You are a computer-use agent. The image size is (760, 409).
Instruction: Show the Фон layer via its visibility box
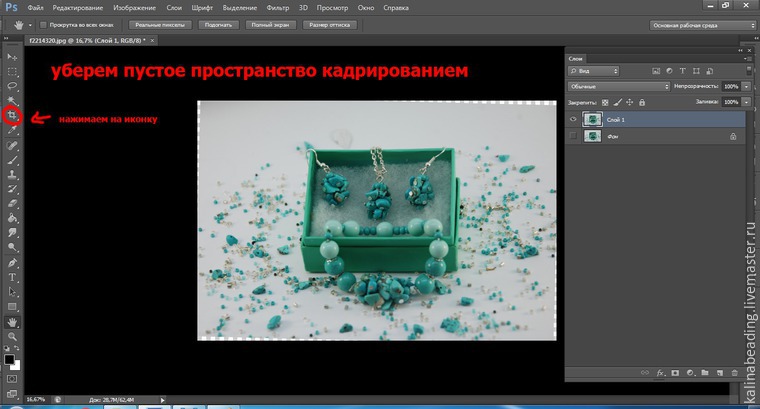point(573,136)
